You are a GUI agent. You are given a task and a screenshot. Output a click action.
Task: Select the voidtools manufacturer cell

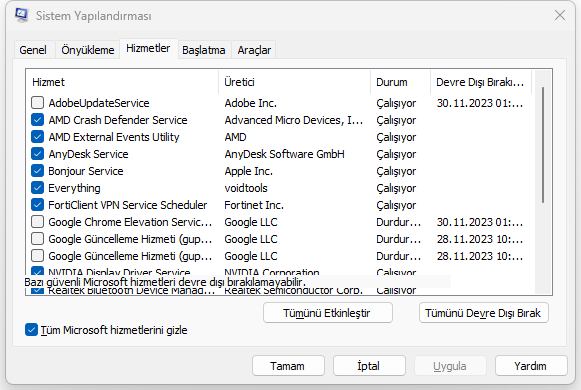click(x=246, y=188)
